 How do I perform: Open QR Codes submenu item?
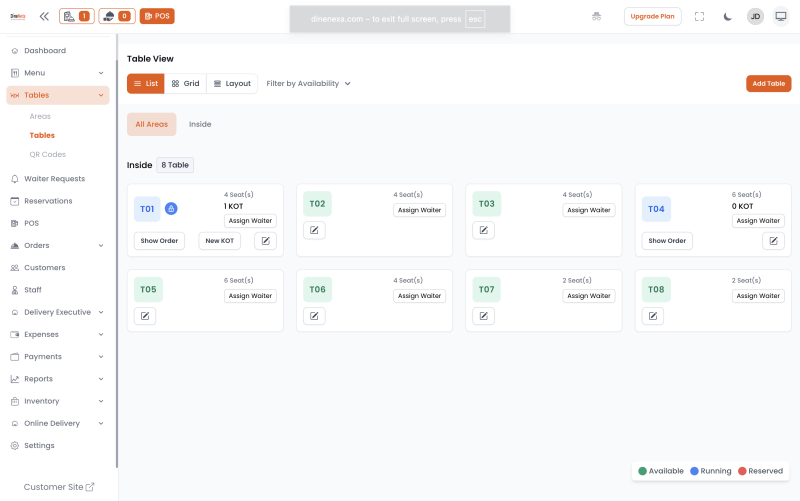(47, 154)
